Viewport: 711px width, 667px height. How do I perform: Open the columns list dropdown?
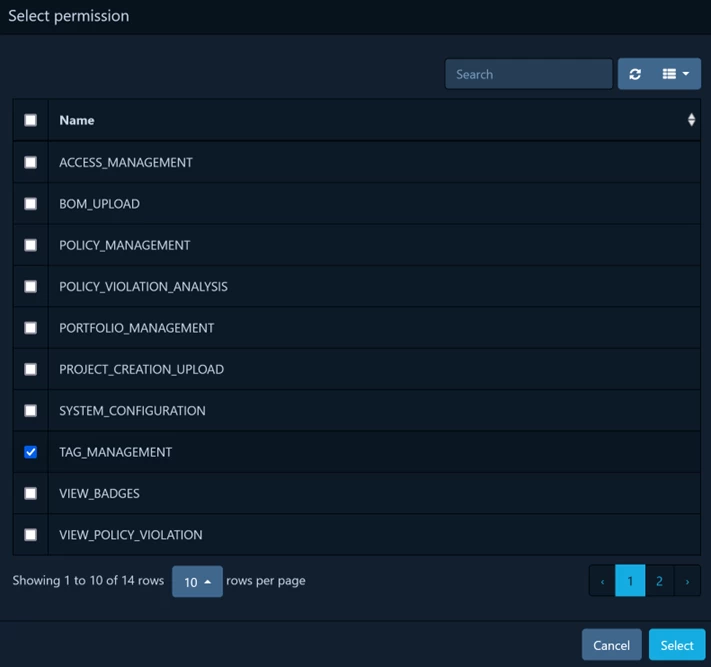(676, 74)
